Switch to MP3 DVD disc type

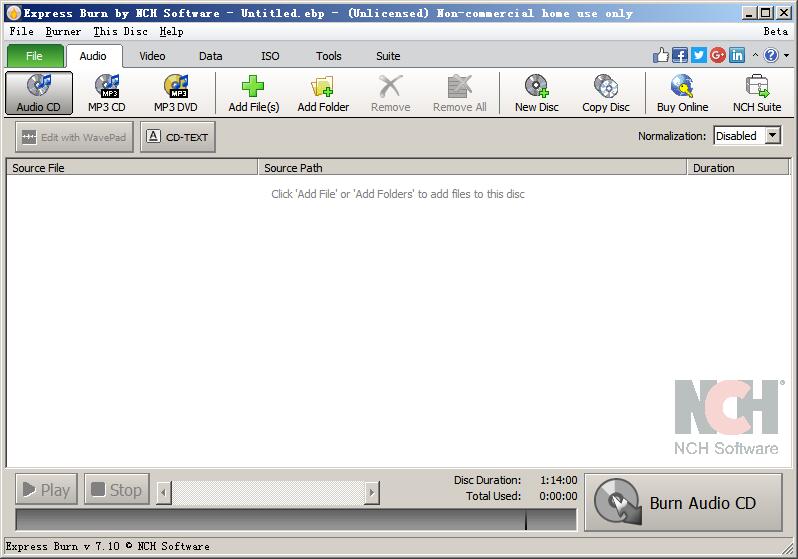click(176, 93)
